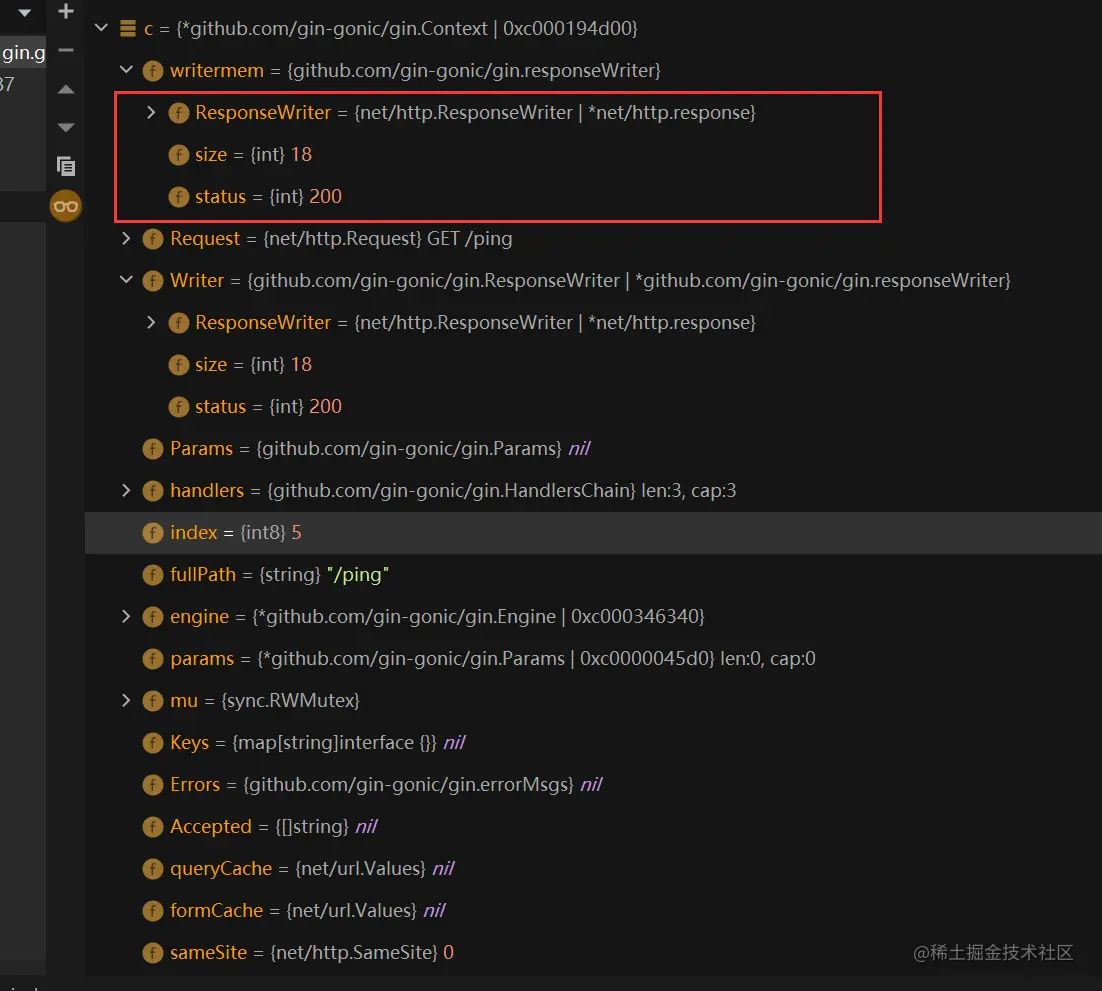Image resolution: width=1102 pixels, height=991 pixels.
Task: Click the New Watch plus icon
Action: 66,11
